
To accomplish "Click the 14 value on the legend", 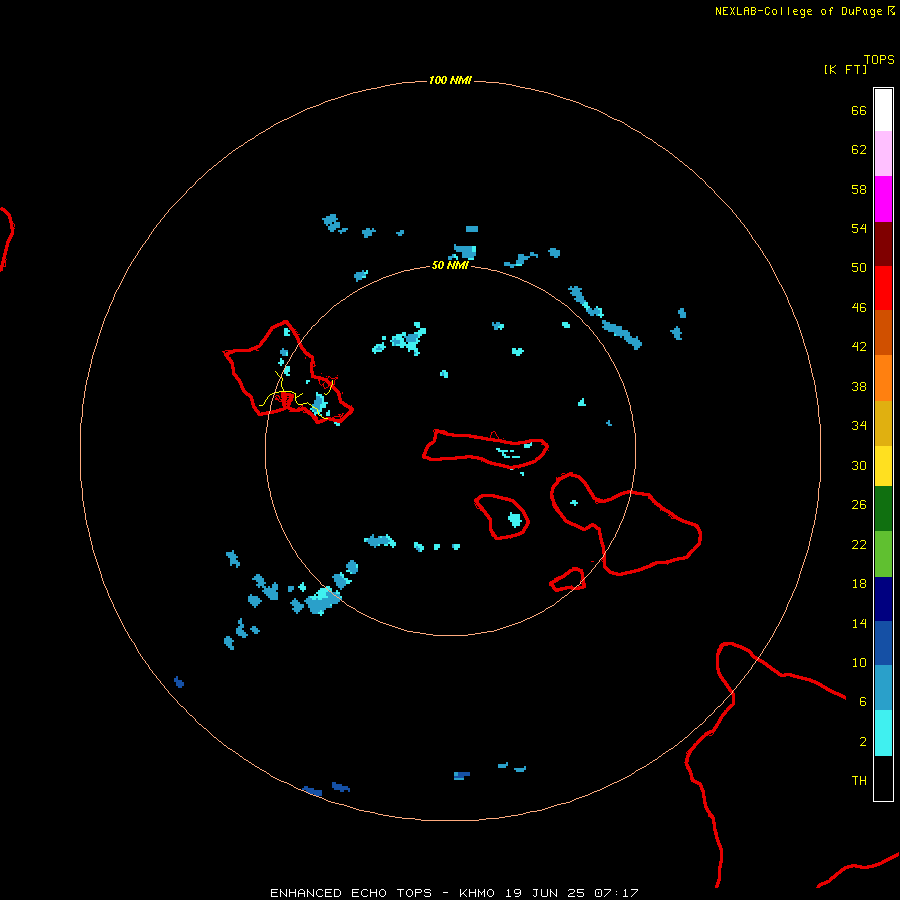I will point(859,623).
